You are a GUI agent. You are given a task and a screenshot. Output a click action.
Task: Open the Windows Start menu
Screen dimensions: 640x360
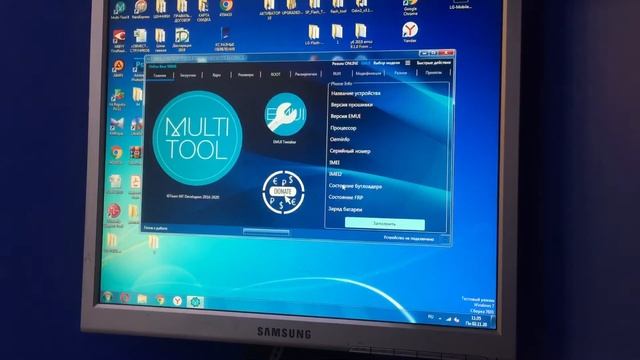pyautogui.click(x=108, y=297)
